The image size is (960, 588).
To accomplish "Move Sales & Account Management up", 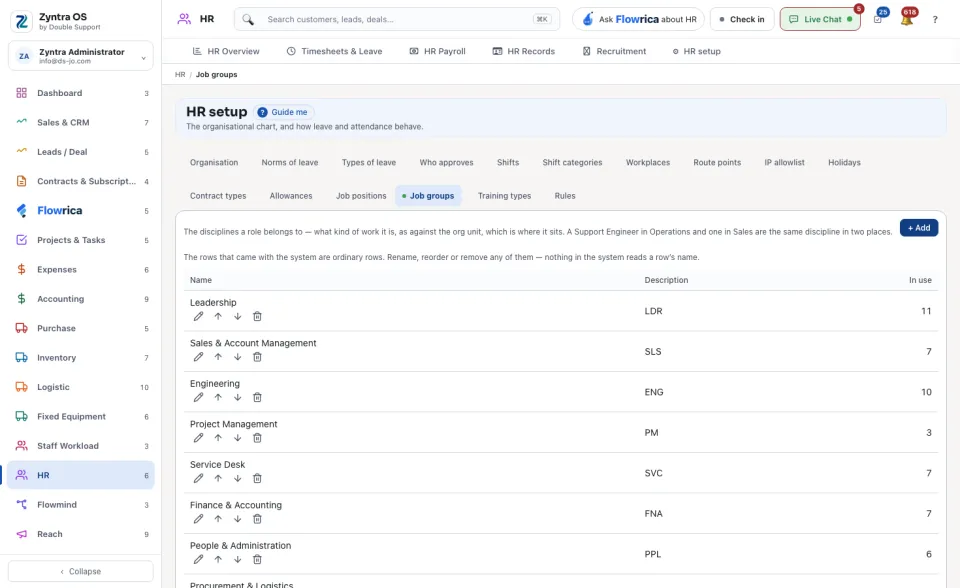I will coord(218,357).
